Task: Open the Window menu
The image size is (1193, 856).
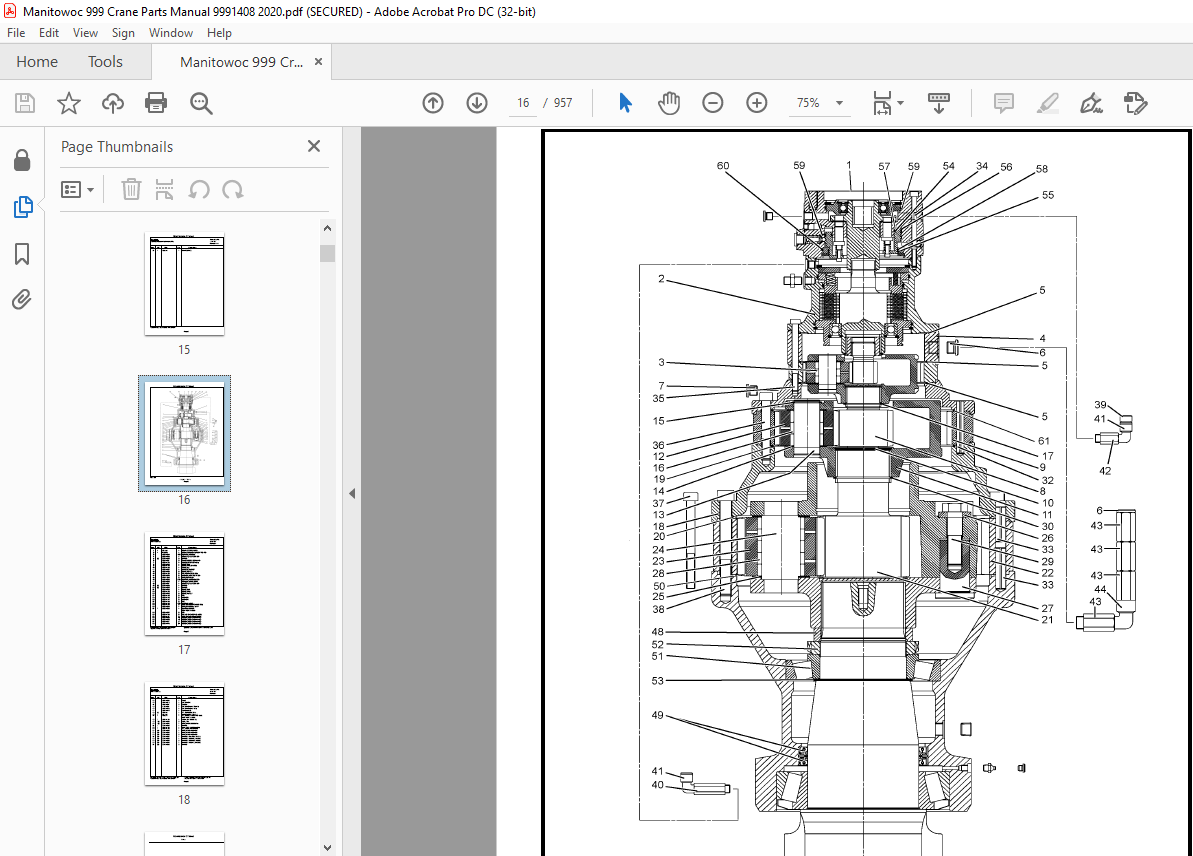Action: [x=170, y=33]
